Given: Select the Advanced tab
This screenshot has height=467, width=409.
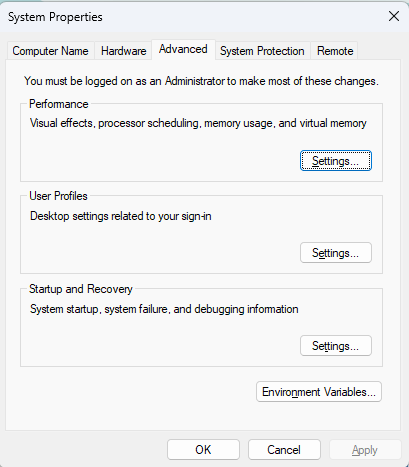Looking at the screenshot, I should click(183, 49).
